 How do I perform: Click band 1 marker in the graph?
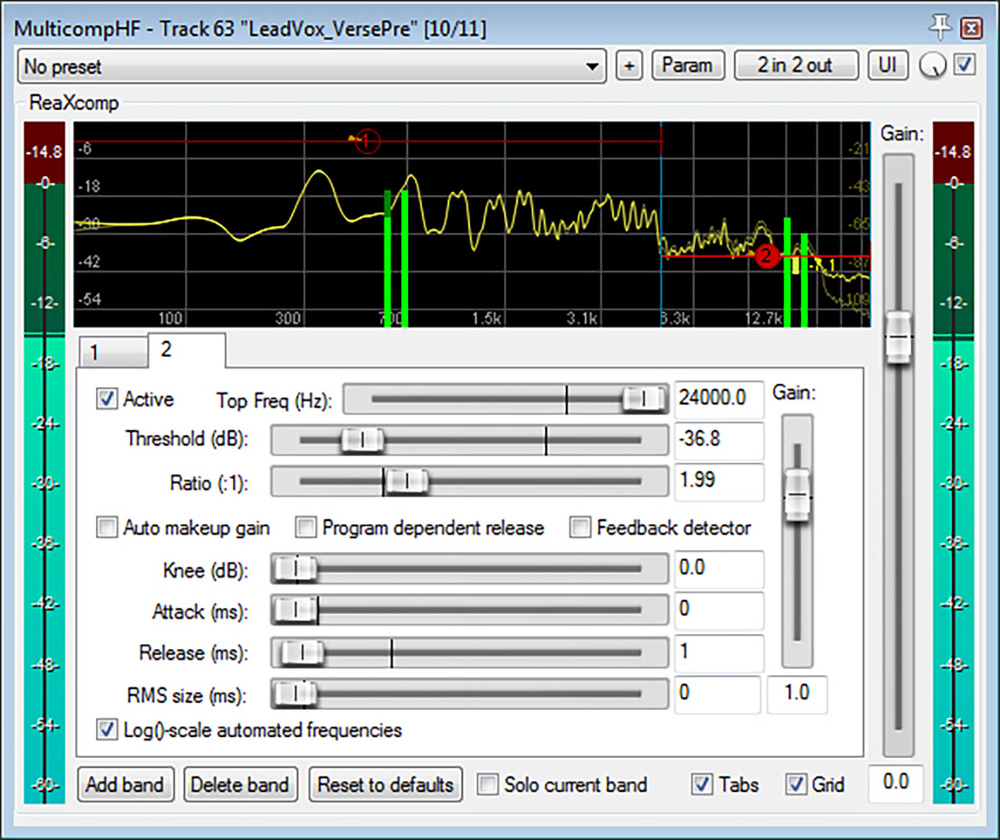pyautogui.click(x=366, y=141)
